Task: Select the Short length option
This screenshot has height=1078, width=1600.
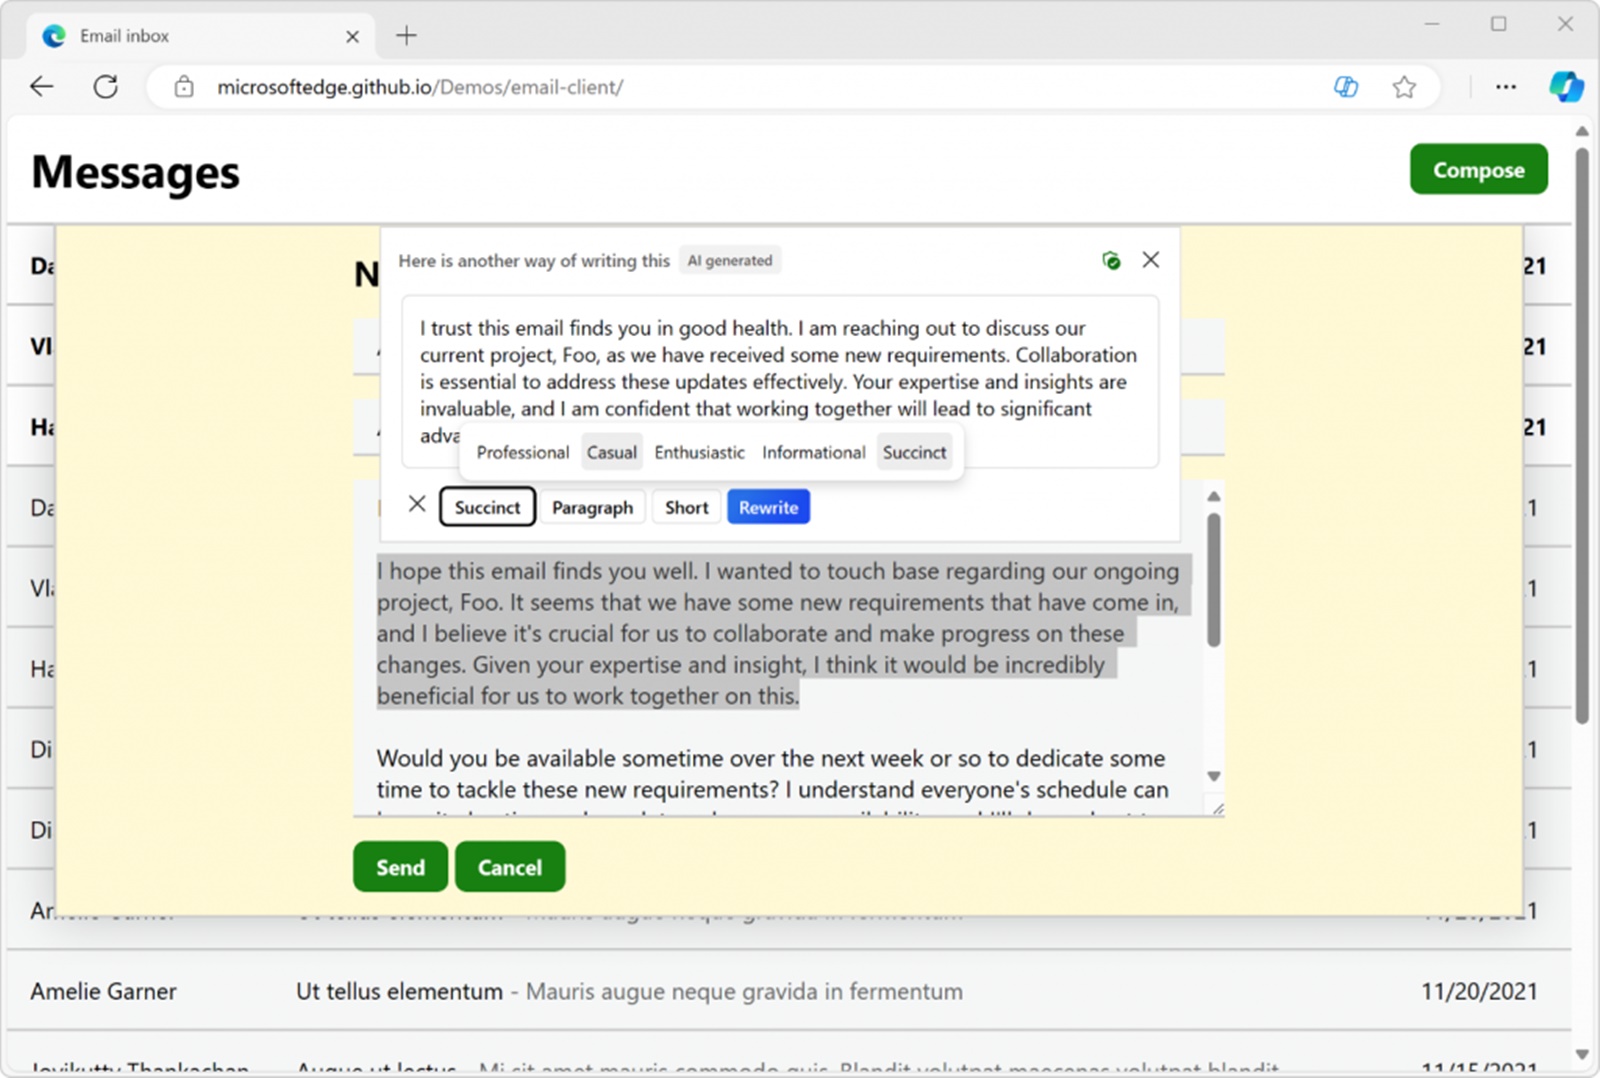Action: click(x=685, y=506)
